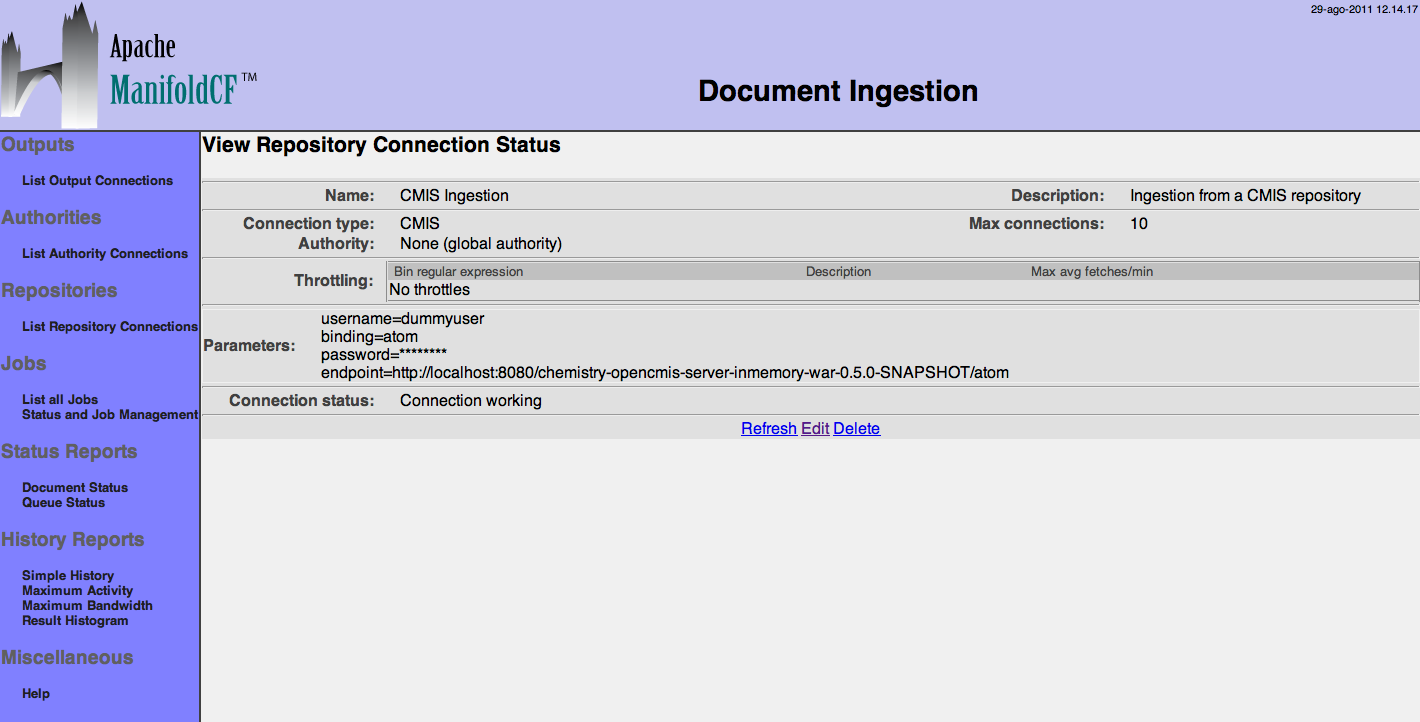View the Document Status report
This screenshot has width=1420, height=722.
point(75,488)
